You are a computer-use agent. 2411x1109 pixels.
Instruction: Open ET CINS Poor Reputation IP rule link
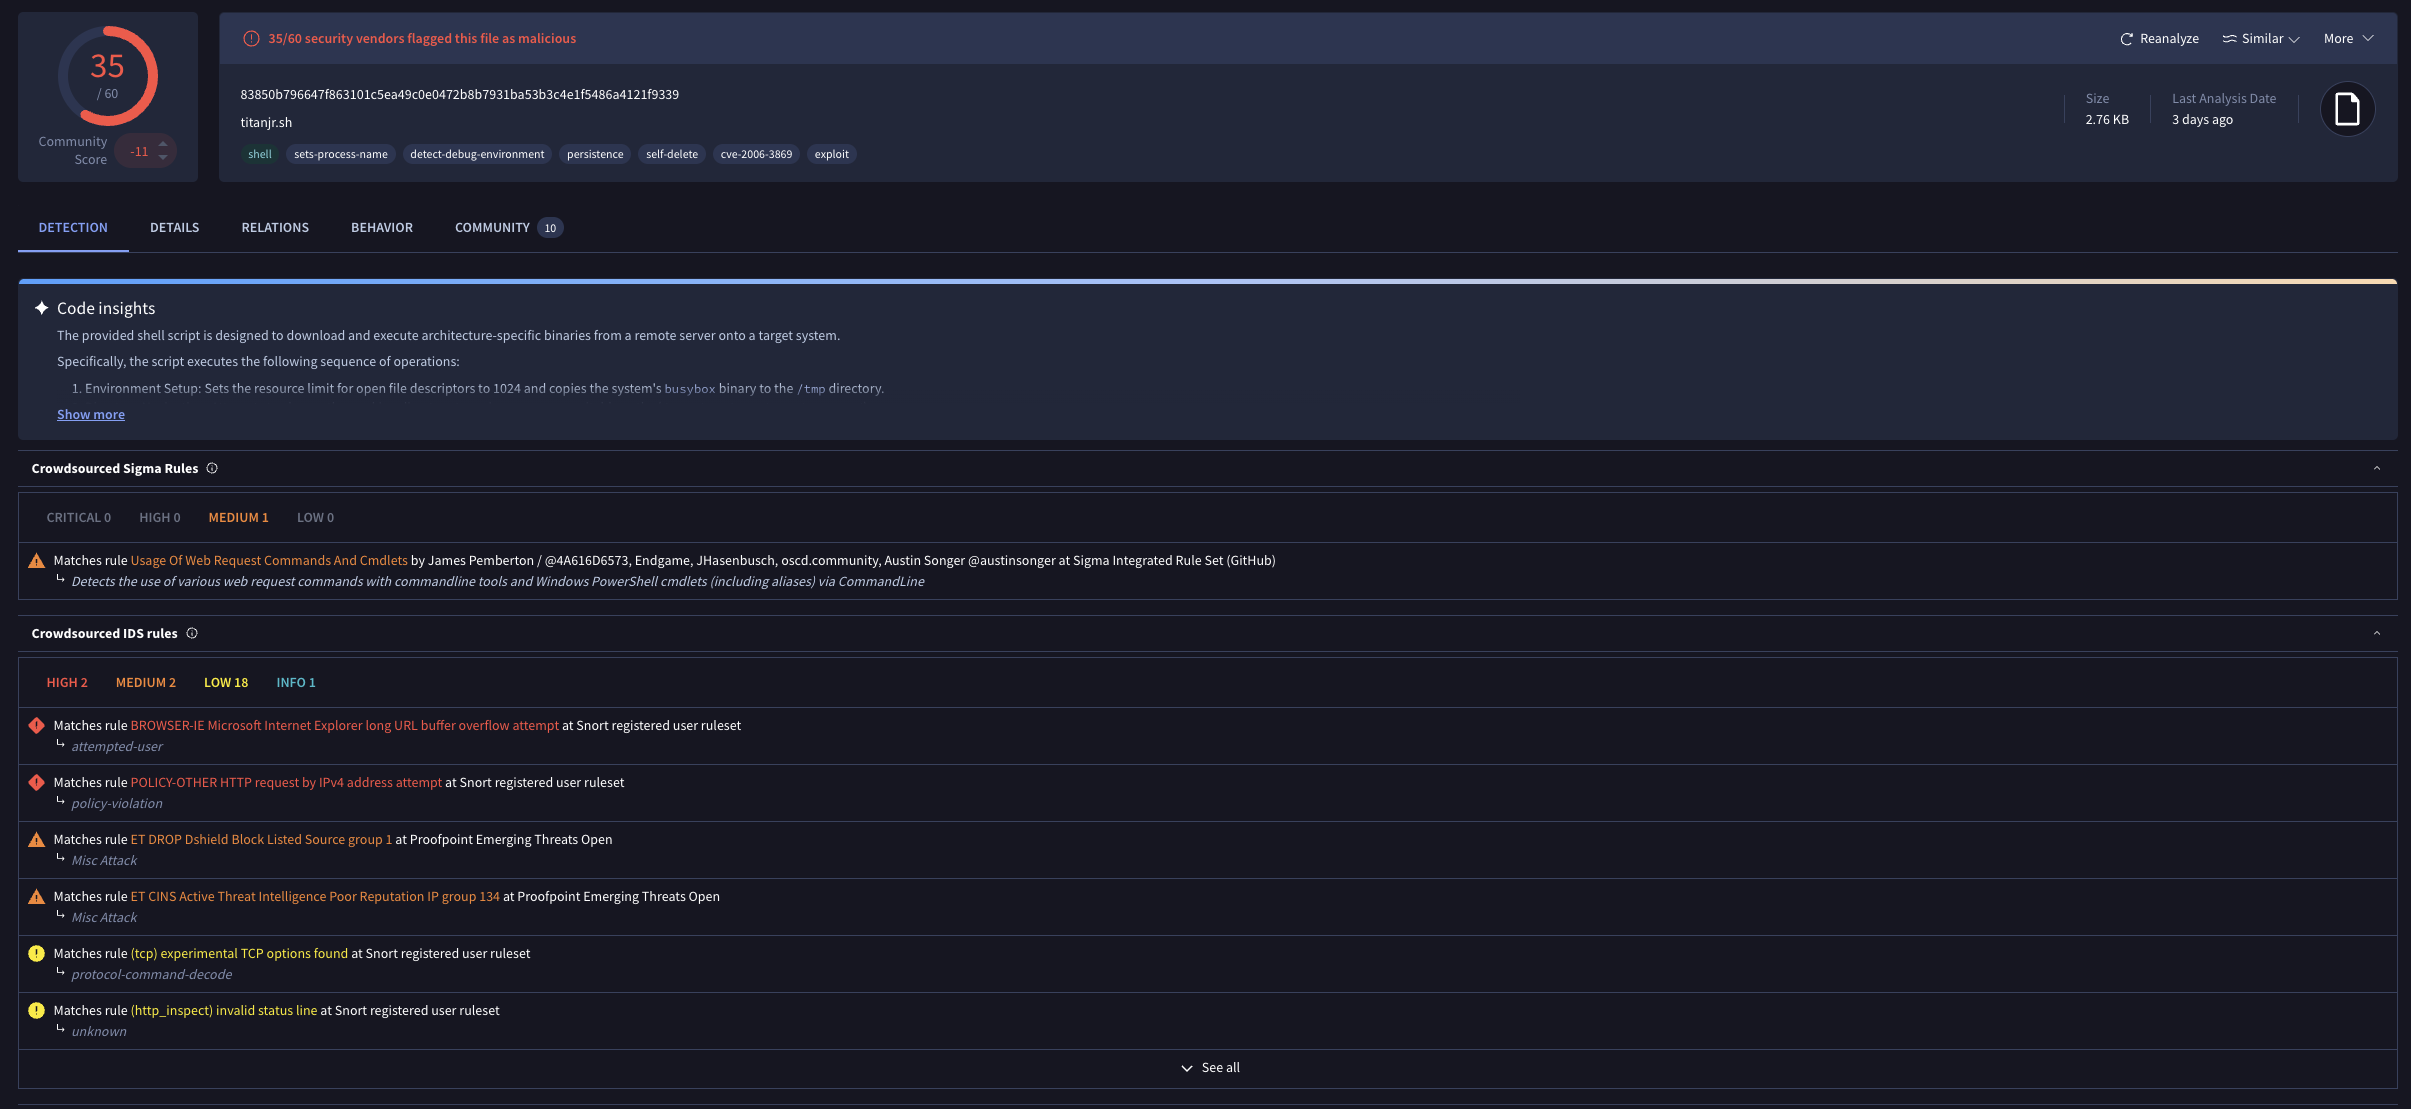point(315,897)
